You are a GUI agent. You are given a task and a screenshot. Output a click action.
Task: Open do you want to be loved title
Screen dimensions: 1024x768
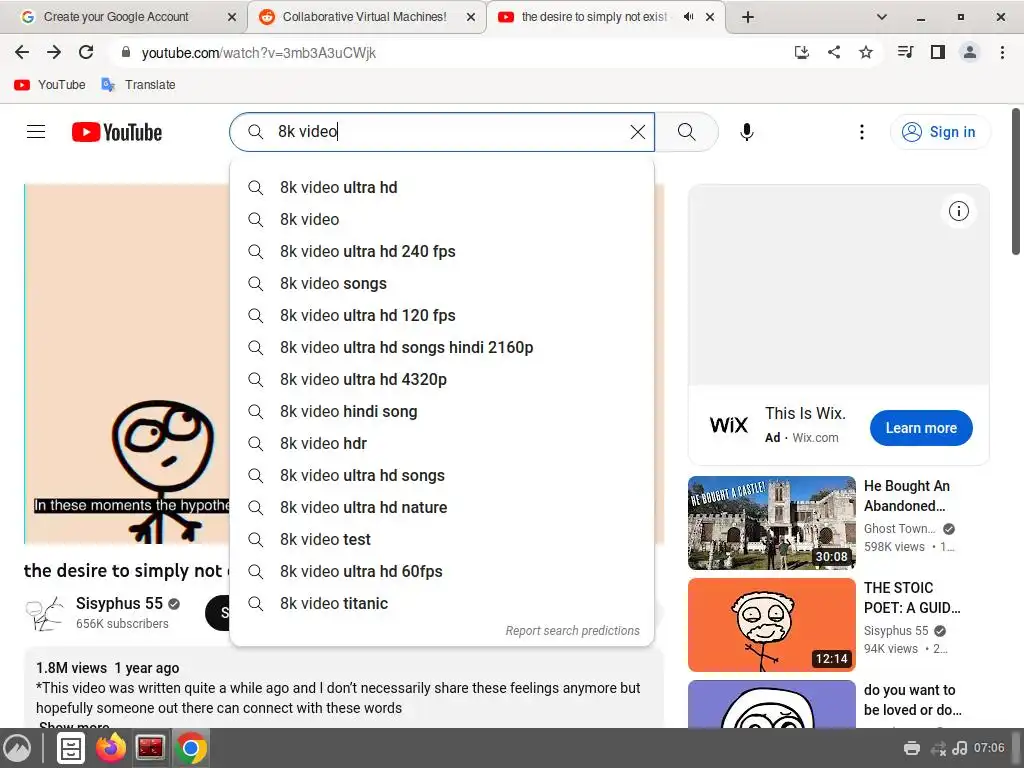click(912, 699)
